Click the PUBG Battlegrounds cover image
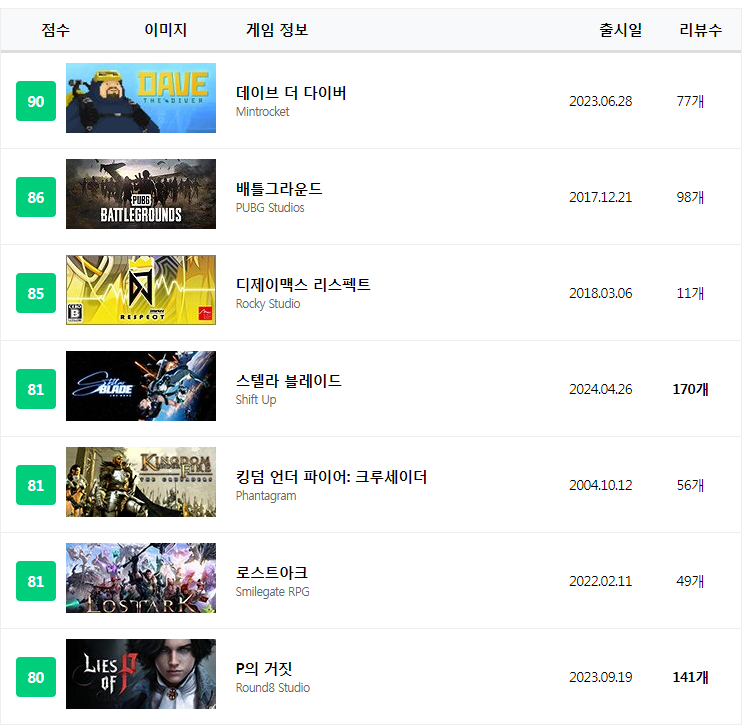742x725 pixels. click(141, 194)
